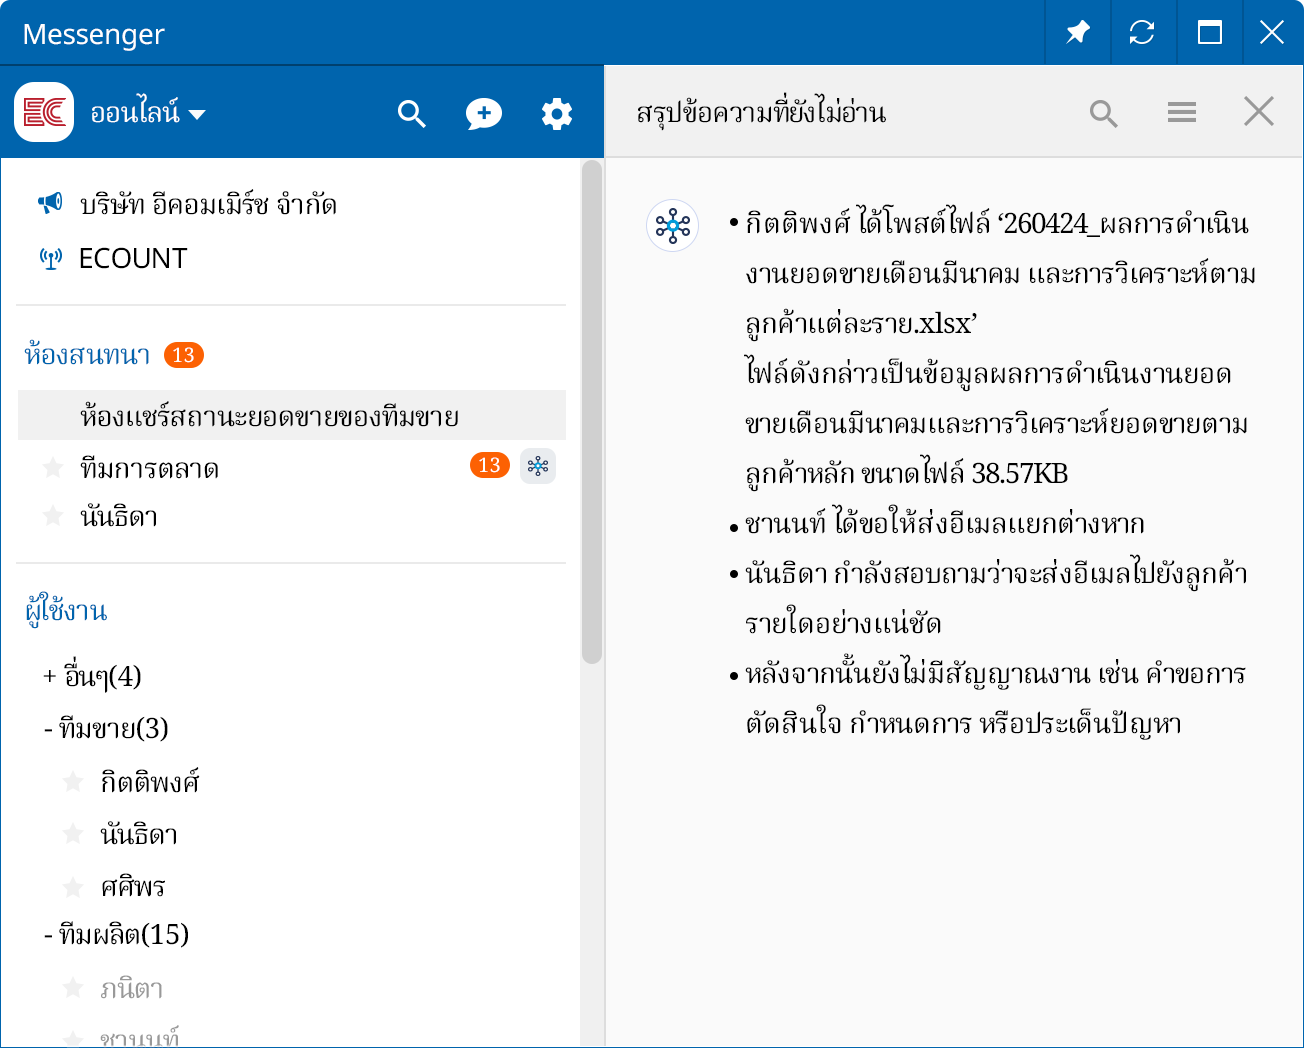Select user นันธิดา in ทีมขาย
The image size is (1304, 1048).
pos(139,834)
